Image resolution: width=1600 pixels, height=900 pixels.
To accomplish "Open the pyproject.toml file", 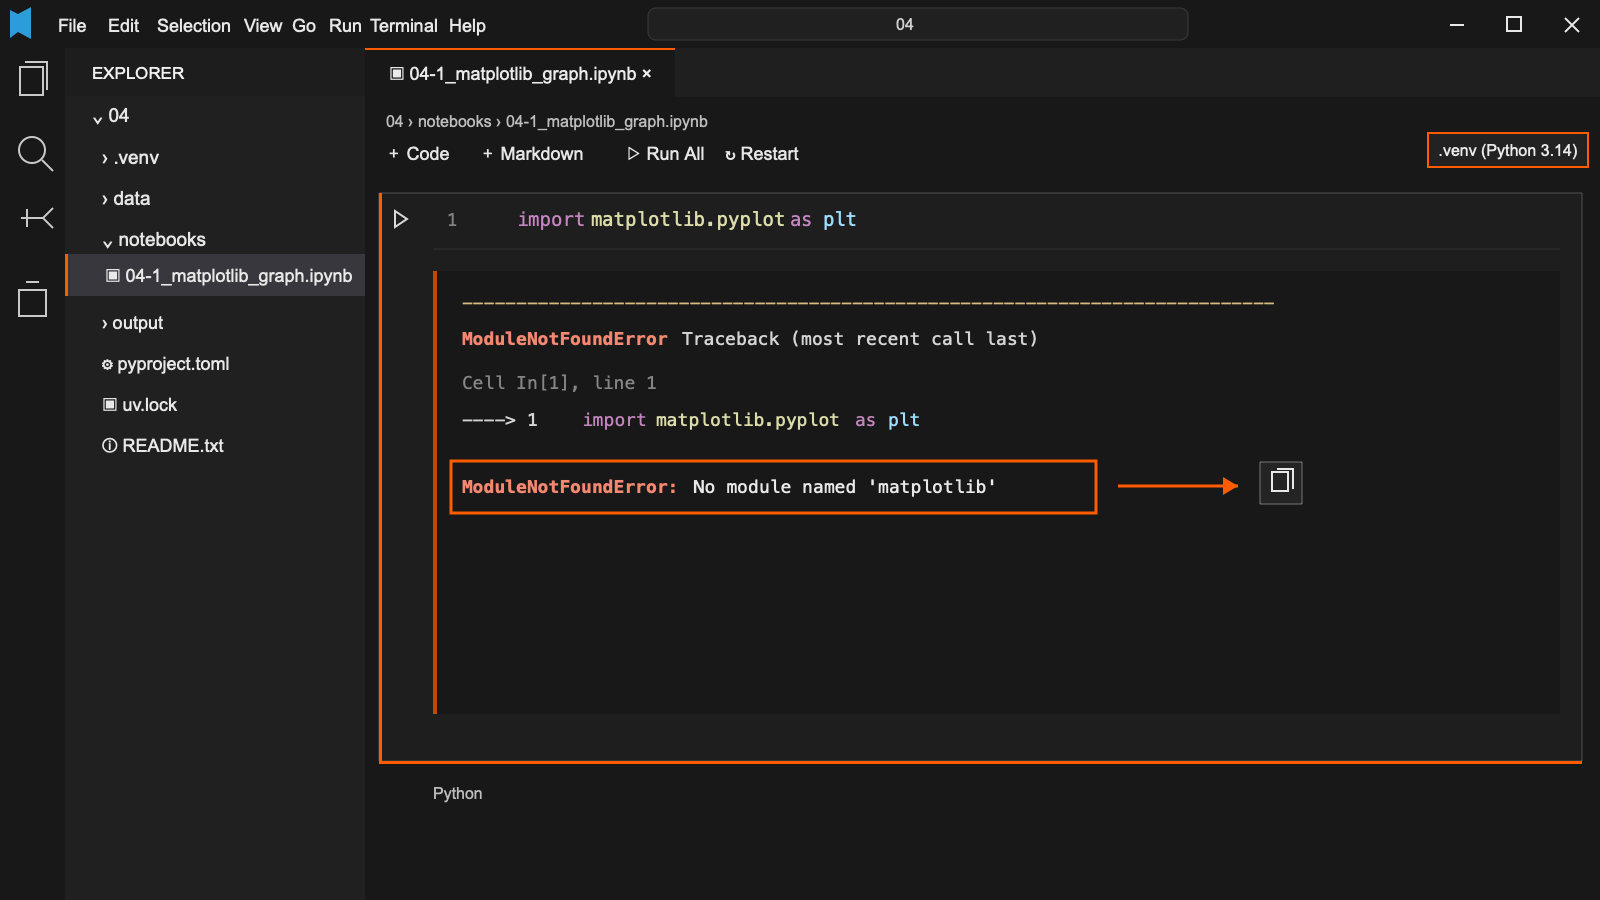I will coord(165,364).
